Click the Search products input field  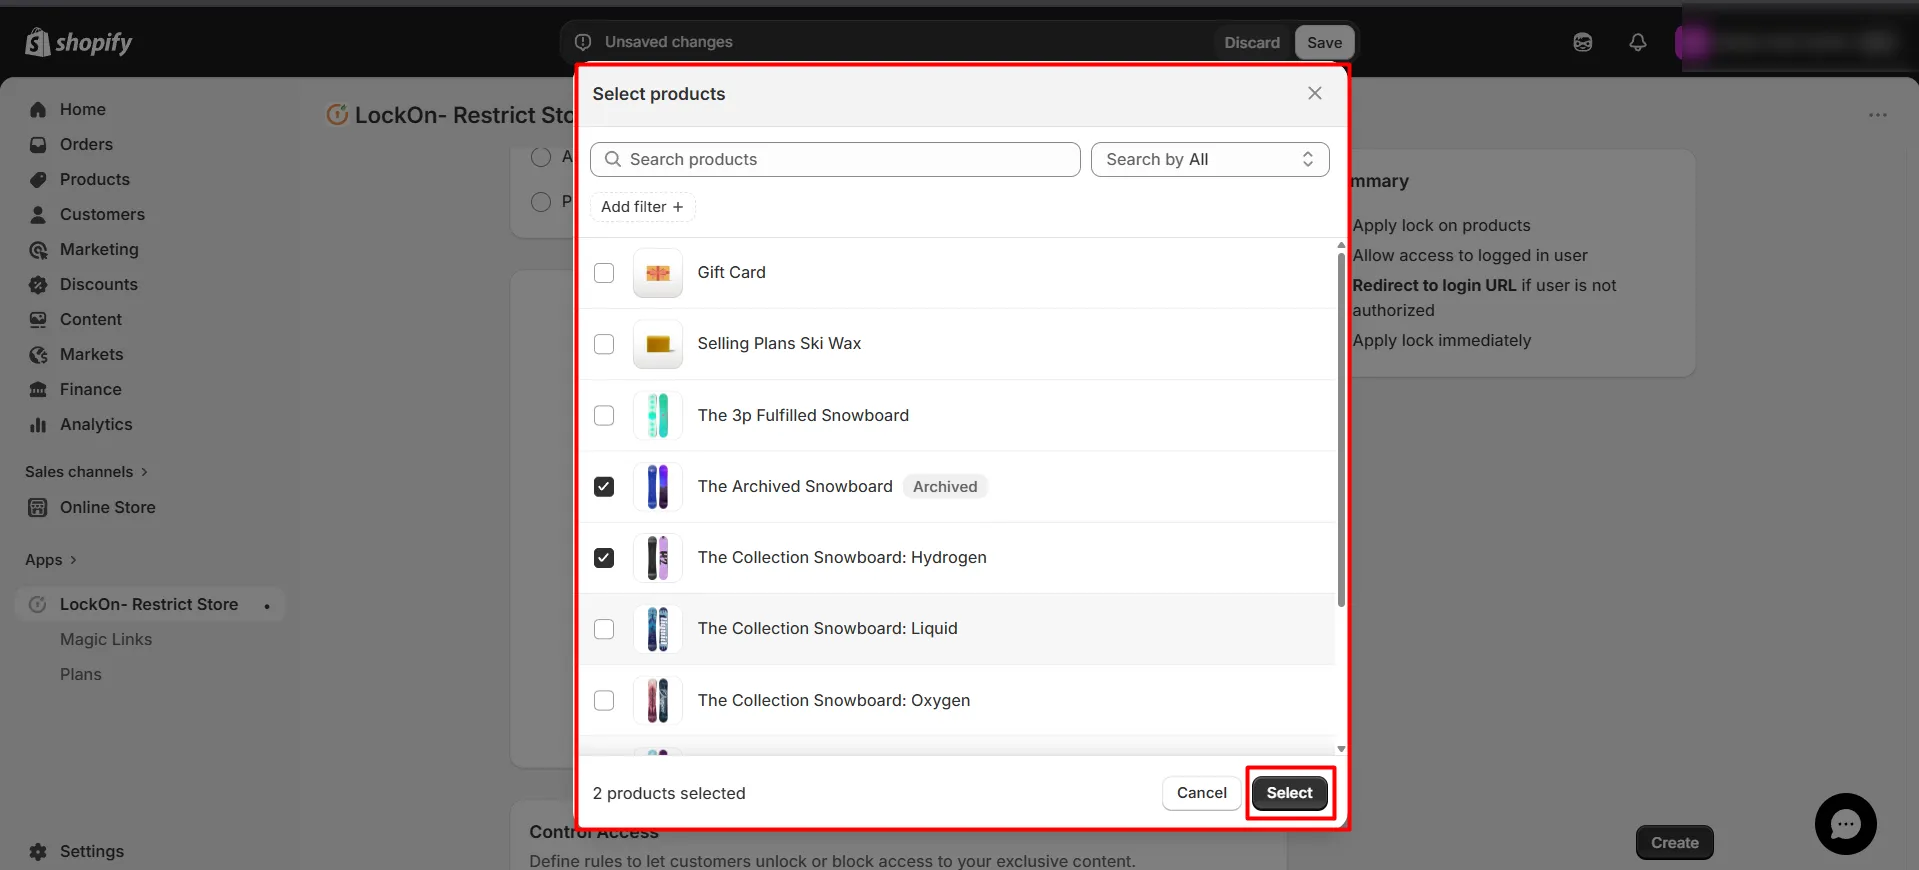[835, 159]
